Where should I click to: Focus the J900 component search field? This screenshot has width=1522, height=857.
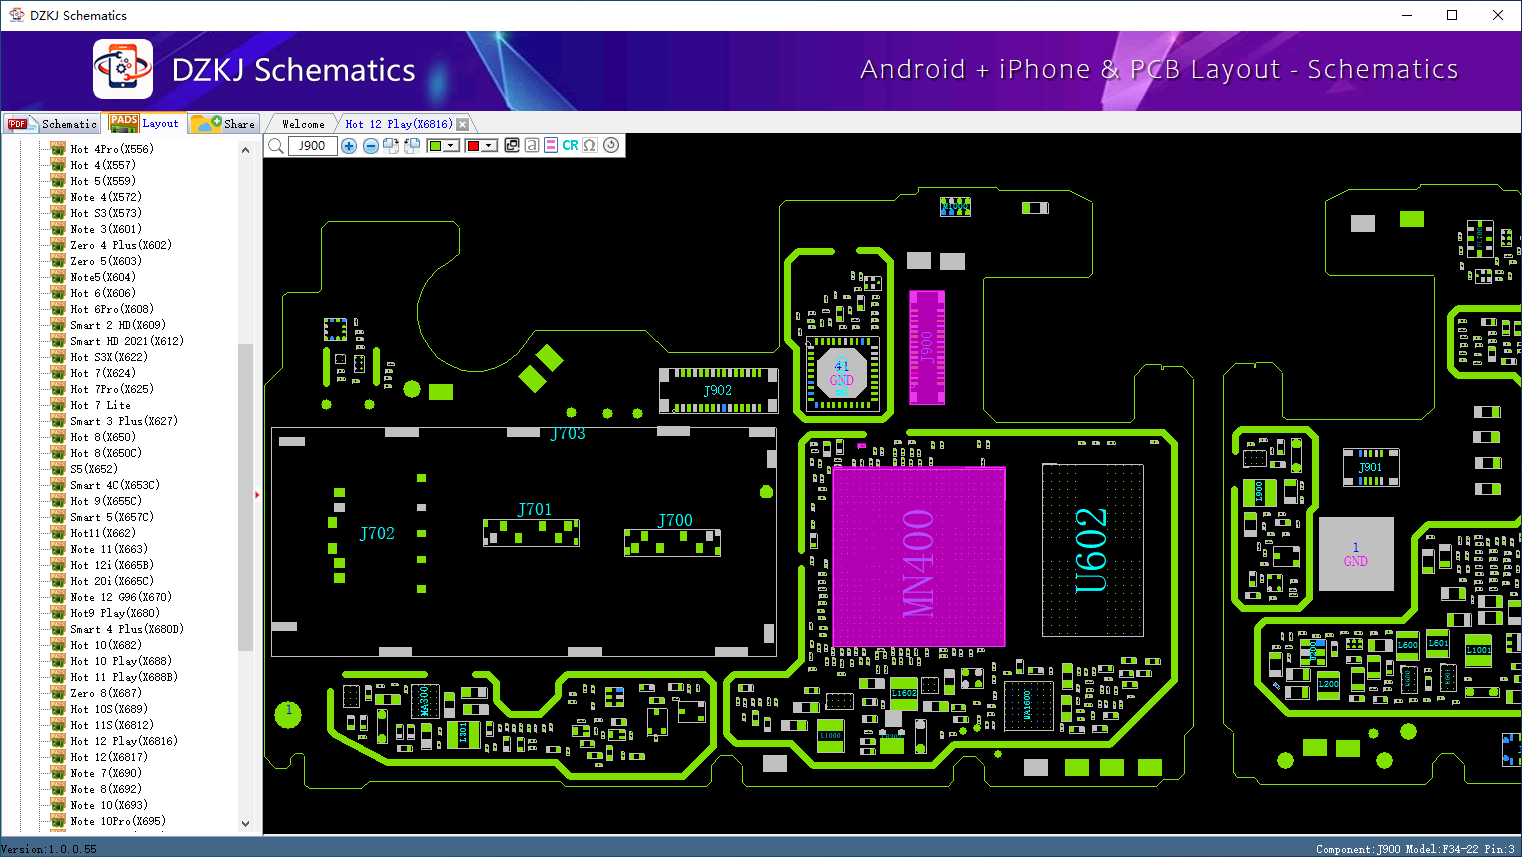click(312, 146)
